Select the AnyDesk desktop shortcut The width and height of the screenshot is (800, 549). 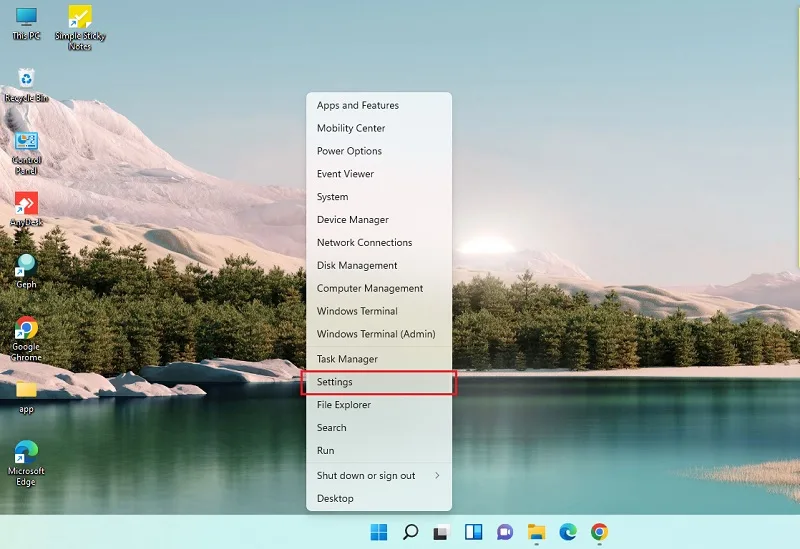(x=26, y=209)
